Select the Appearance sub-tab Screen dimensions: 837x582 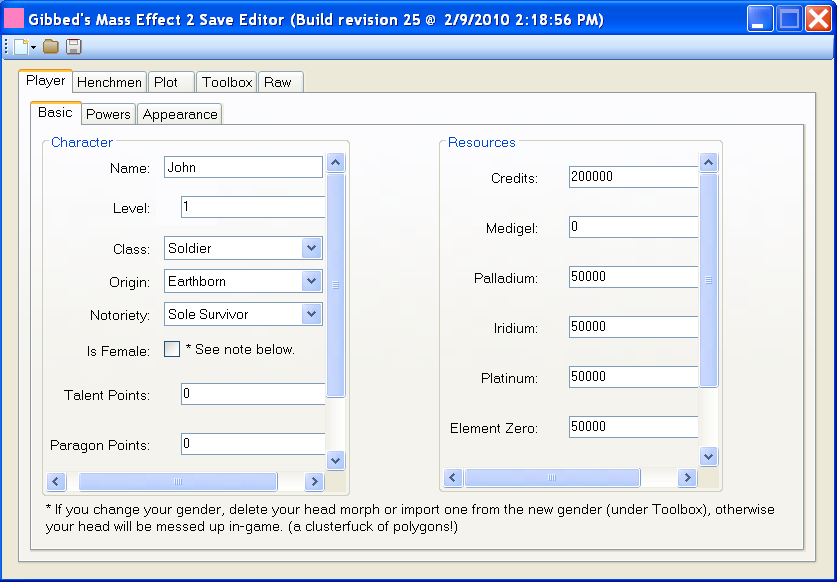180,114
